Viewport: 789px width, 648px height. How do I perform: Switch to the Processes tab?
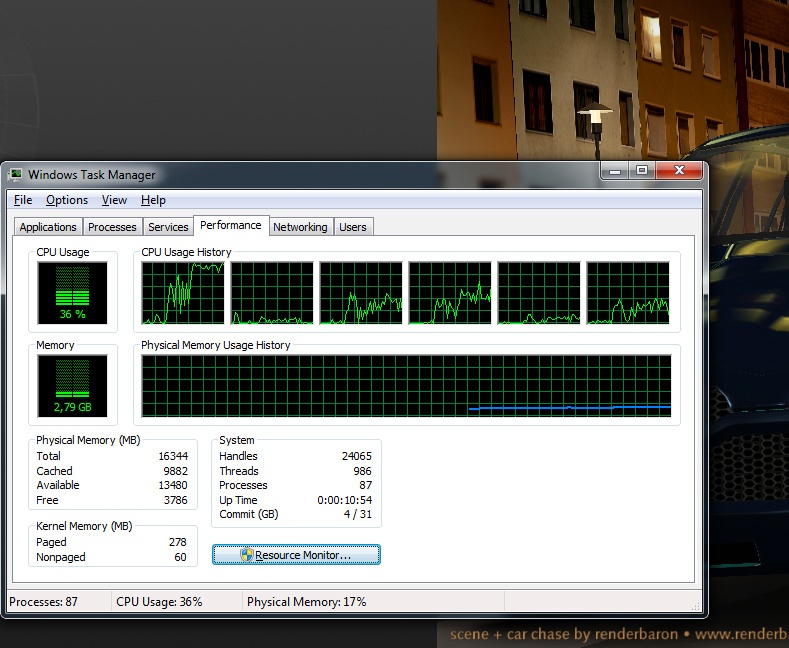(112, 227)
